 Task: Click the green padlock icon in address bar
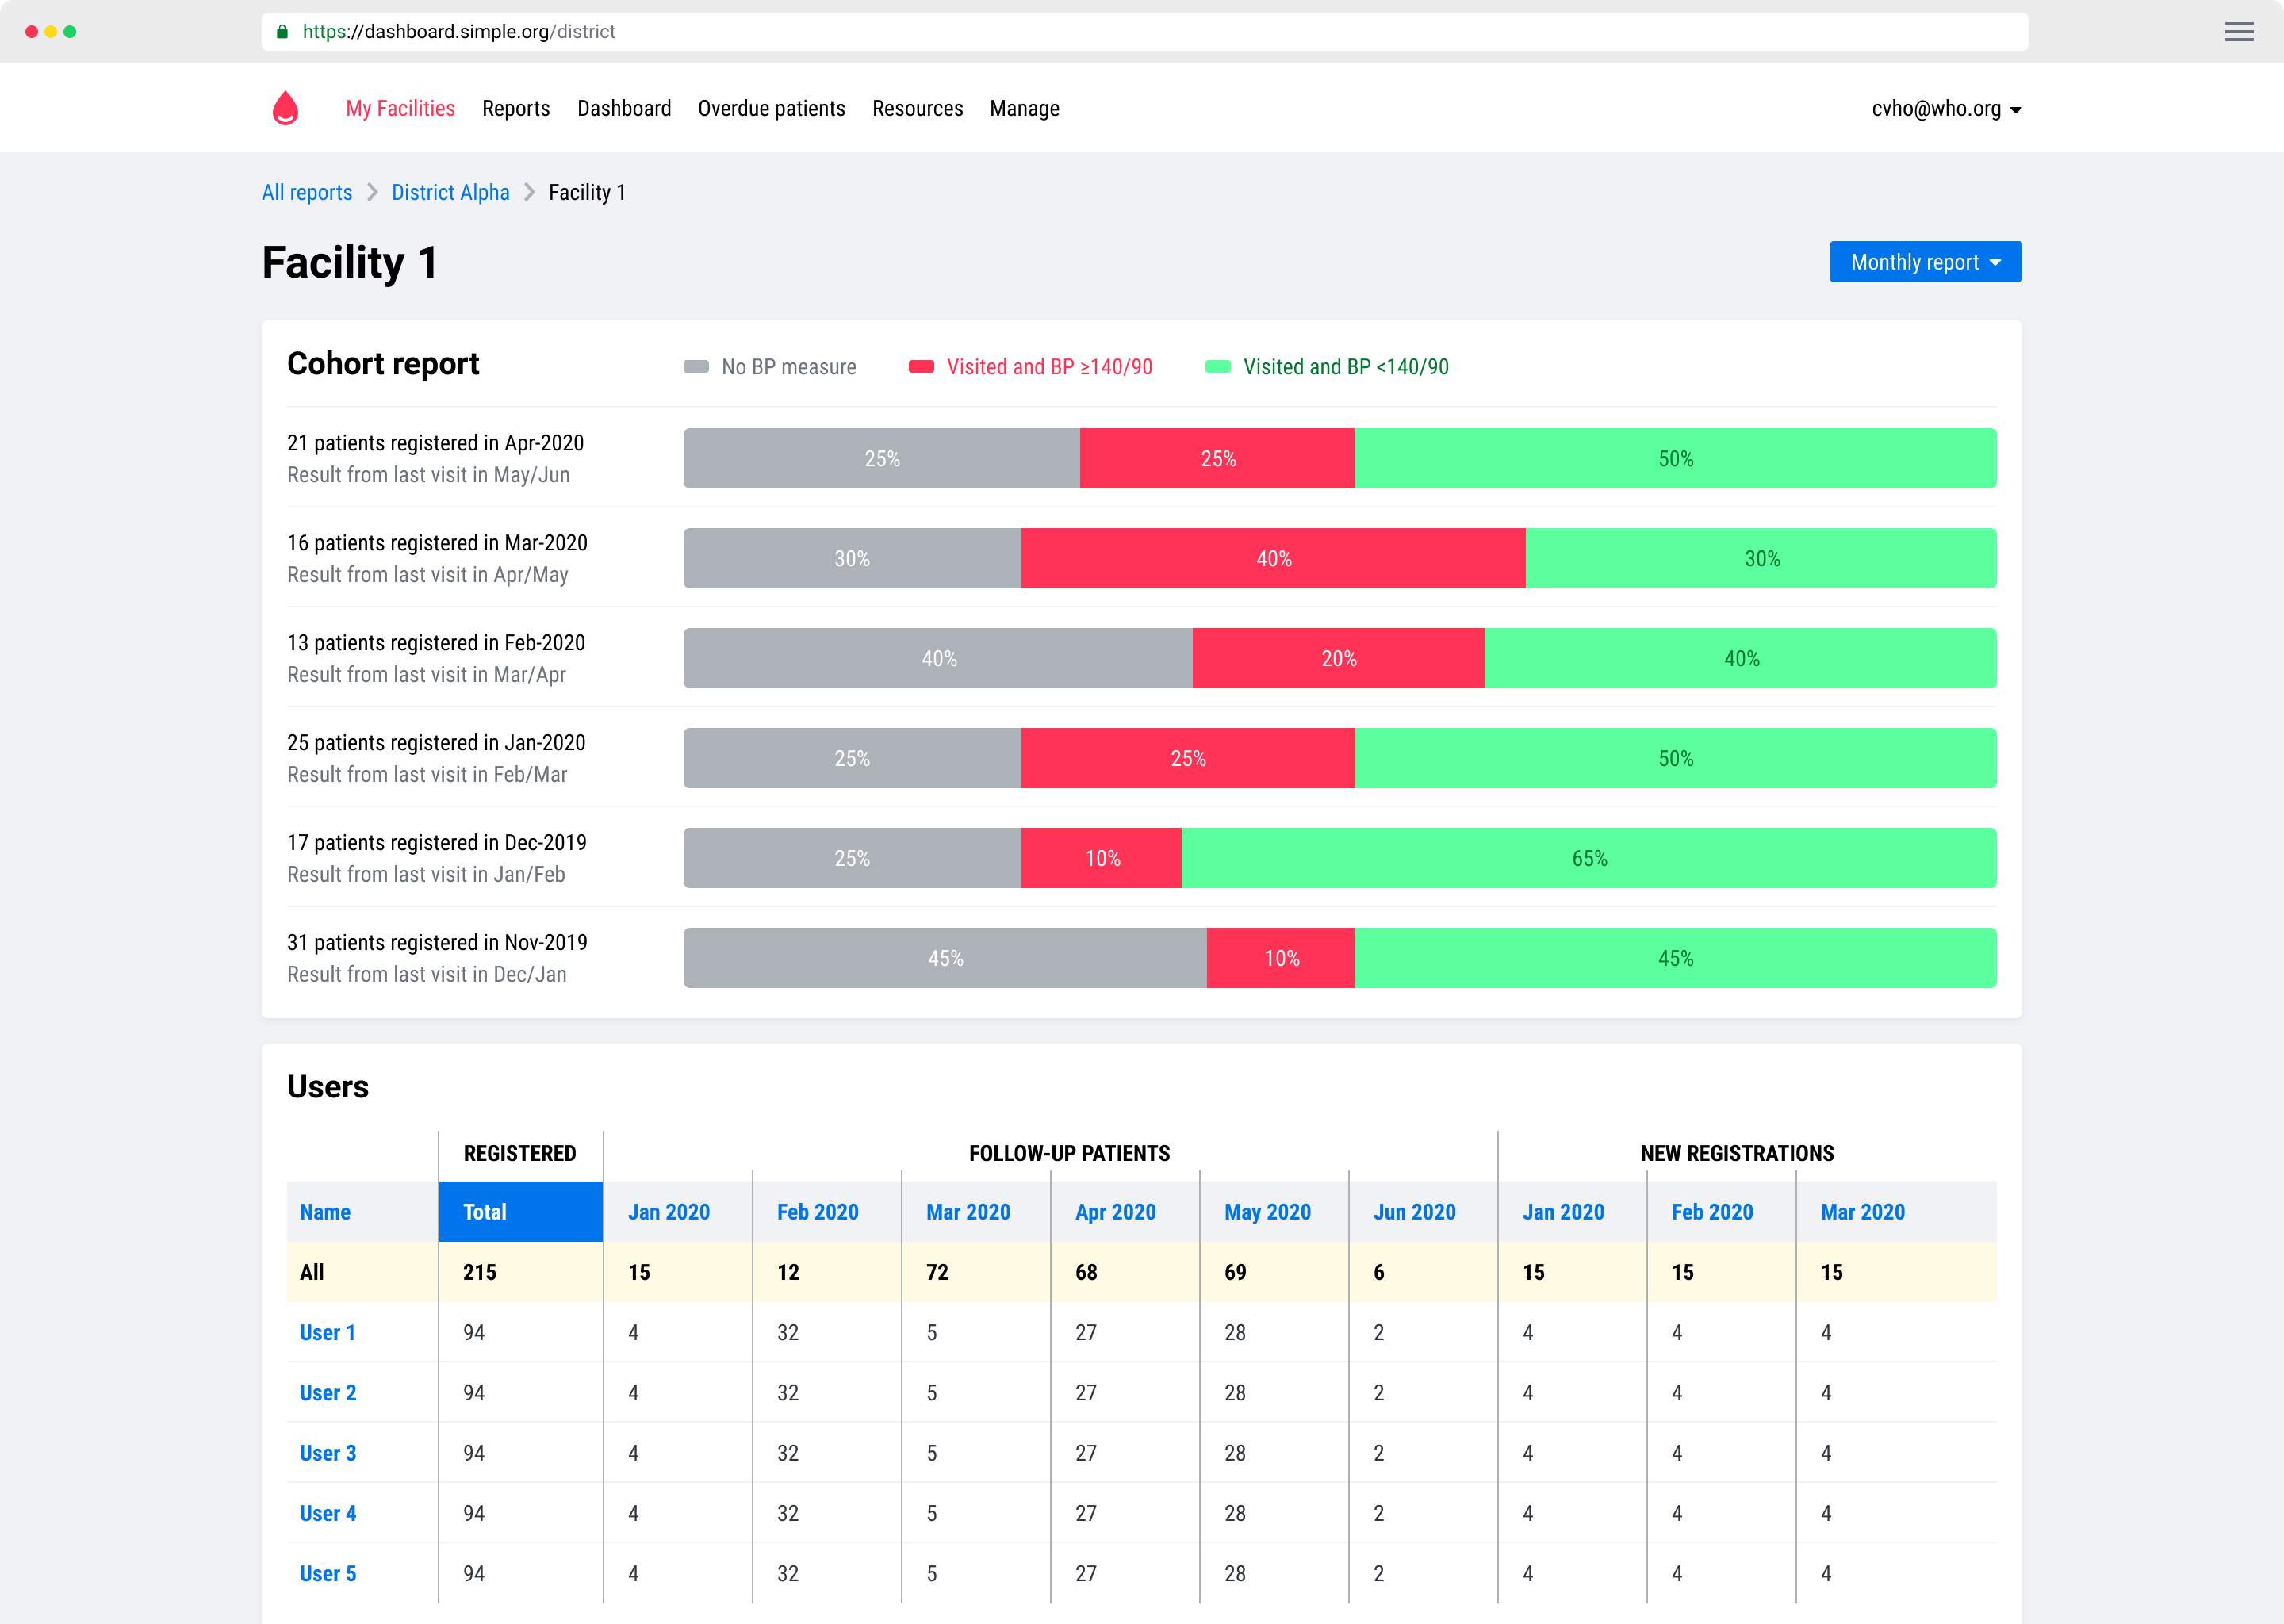point(282,32)
